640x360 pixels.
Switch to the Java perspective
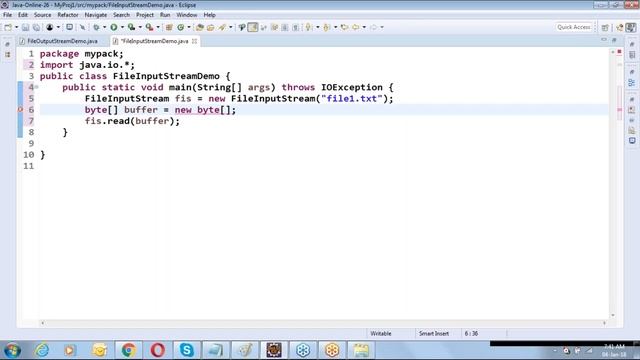click(631, 27)
